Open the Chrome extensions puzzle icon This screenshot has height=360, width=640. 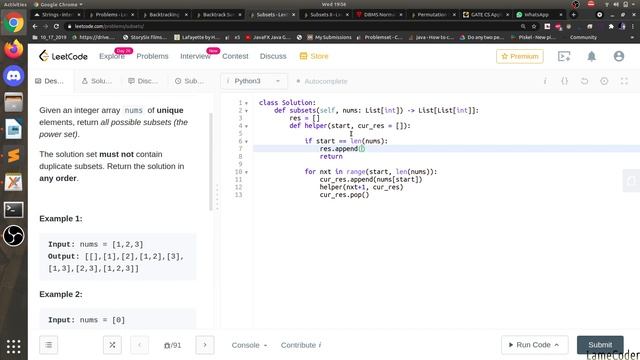[611, 26]
